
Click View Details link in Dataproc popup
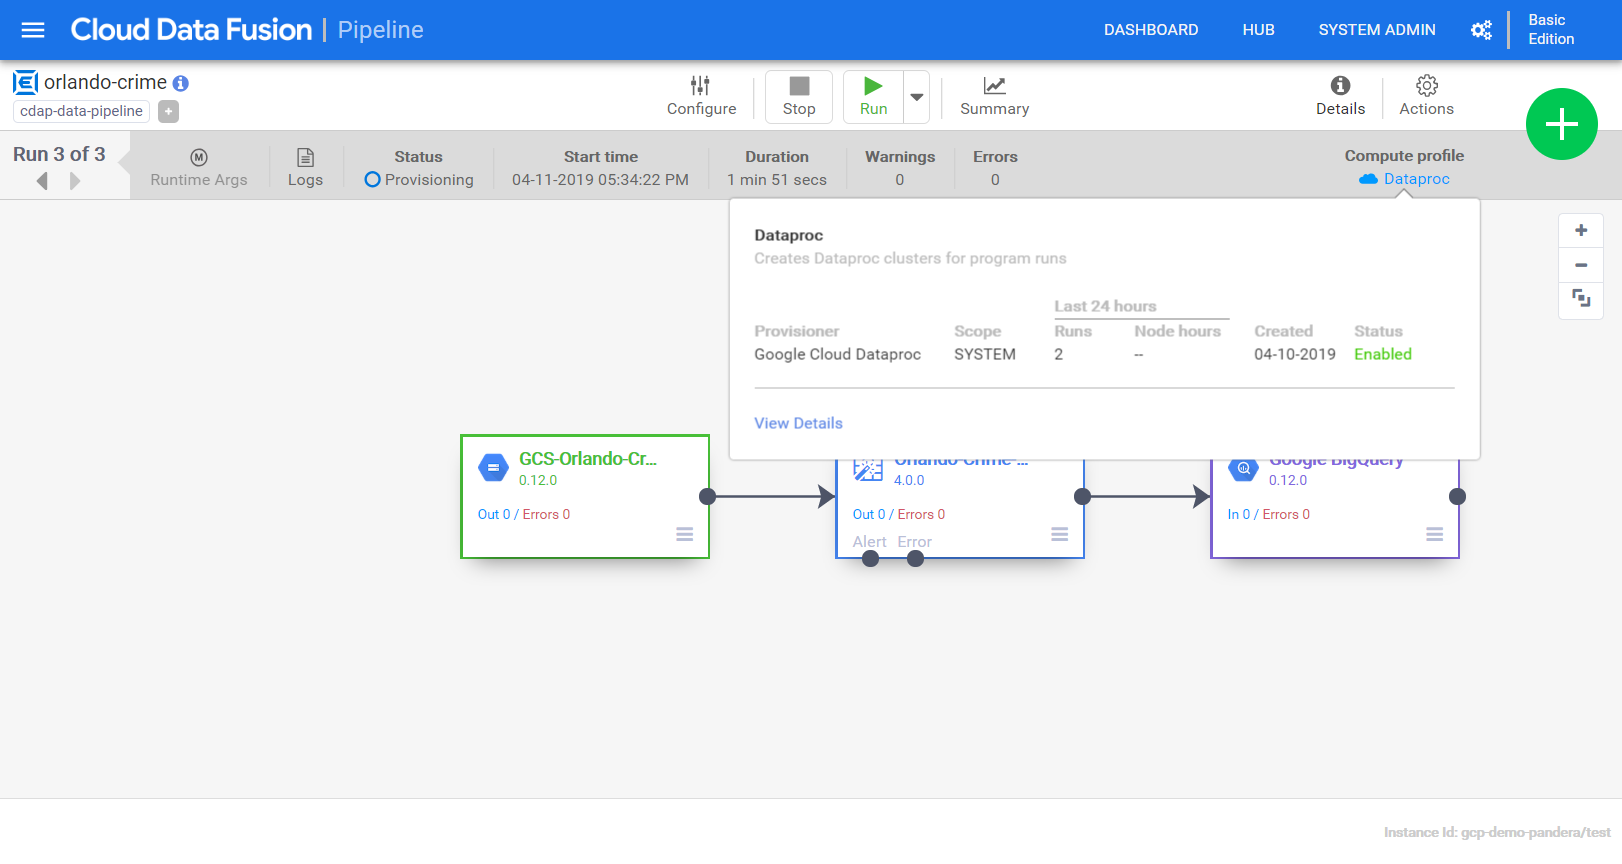coord(798,423)
